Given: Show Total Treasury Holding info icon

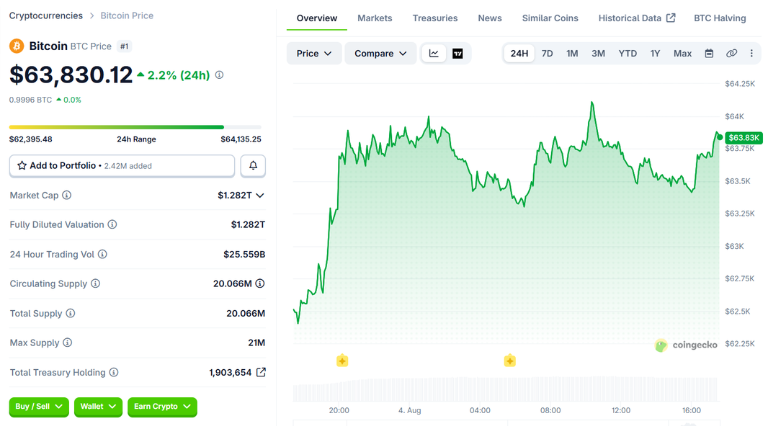Looking at the screenshot, I should tap(114, 372).
